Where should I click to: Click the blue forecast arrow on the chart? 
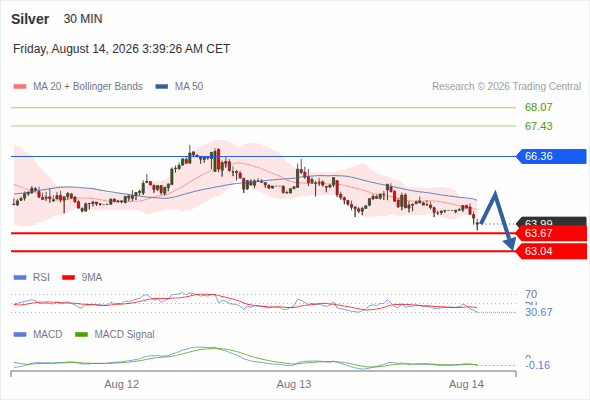(x=497, y=220)
